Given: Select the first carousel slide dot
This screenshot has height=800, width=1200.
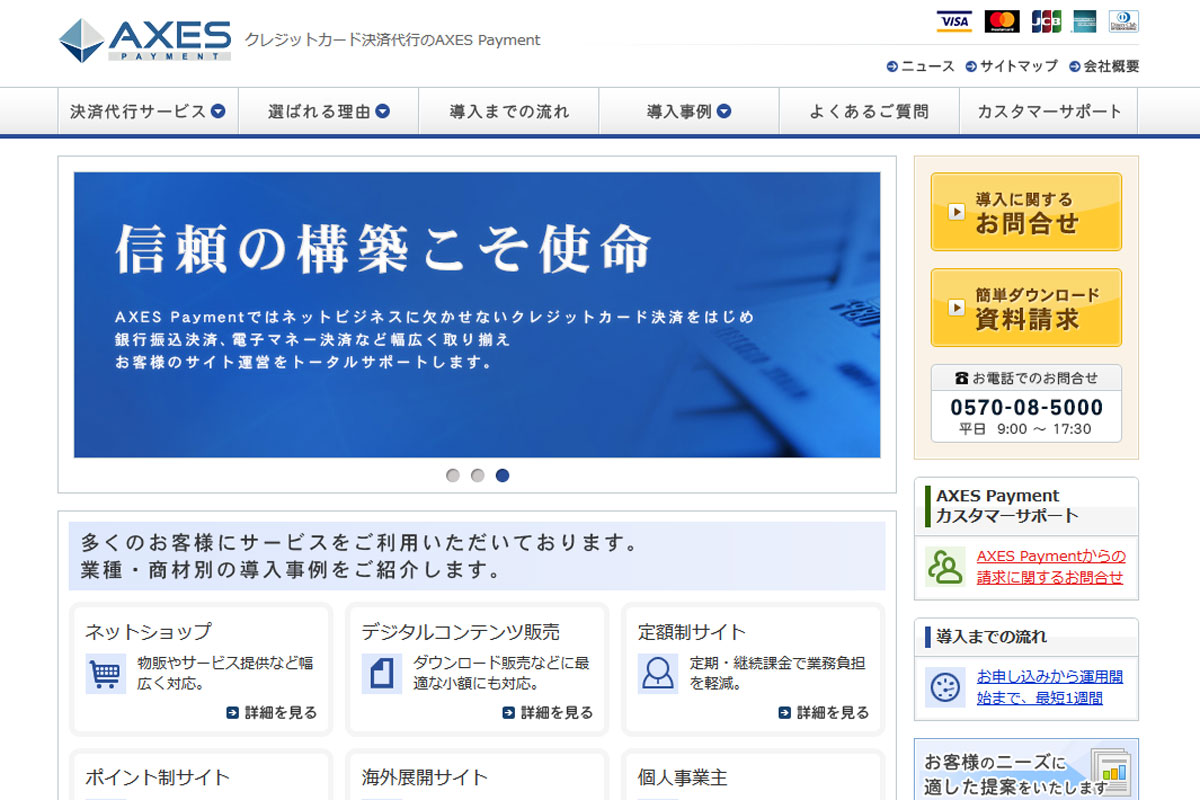Looking at the screenshot, I should click(x=453, y=476).
